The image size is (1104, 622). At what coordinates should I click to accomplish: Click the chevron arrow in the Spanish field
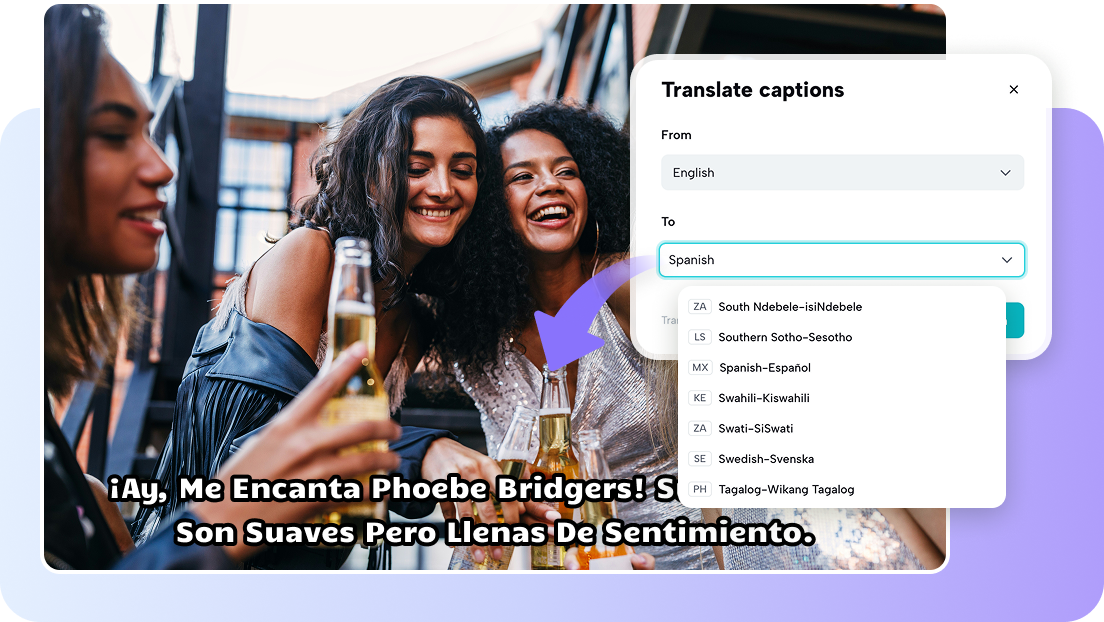tap(1007, 260)
